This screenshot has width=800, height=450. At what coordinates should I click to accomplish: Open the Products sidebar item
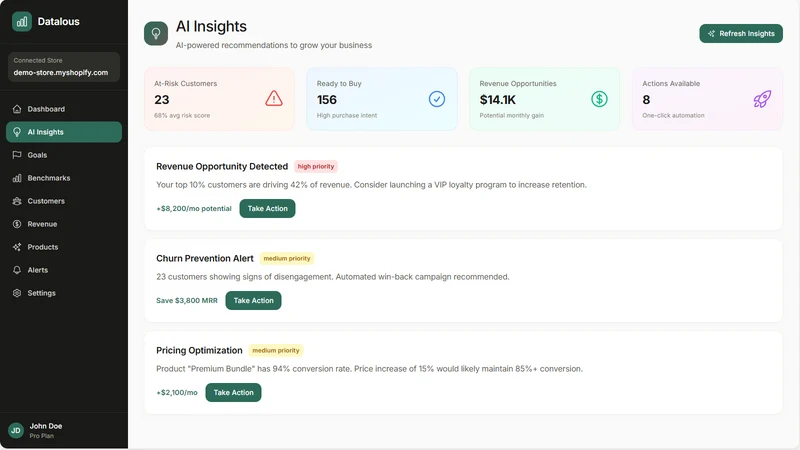coord(64,247)
